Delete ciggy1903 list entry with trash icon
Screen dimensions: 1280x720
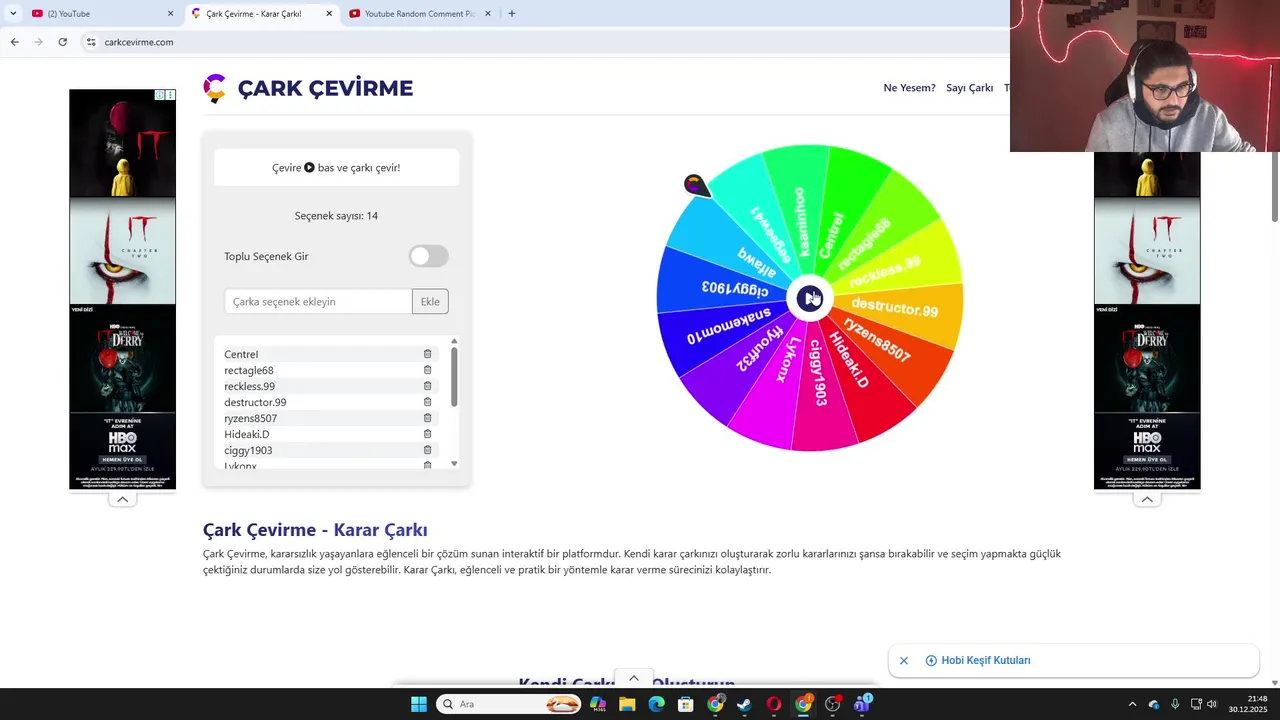pyautogui.click(x=427, y=450)
